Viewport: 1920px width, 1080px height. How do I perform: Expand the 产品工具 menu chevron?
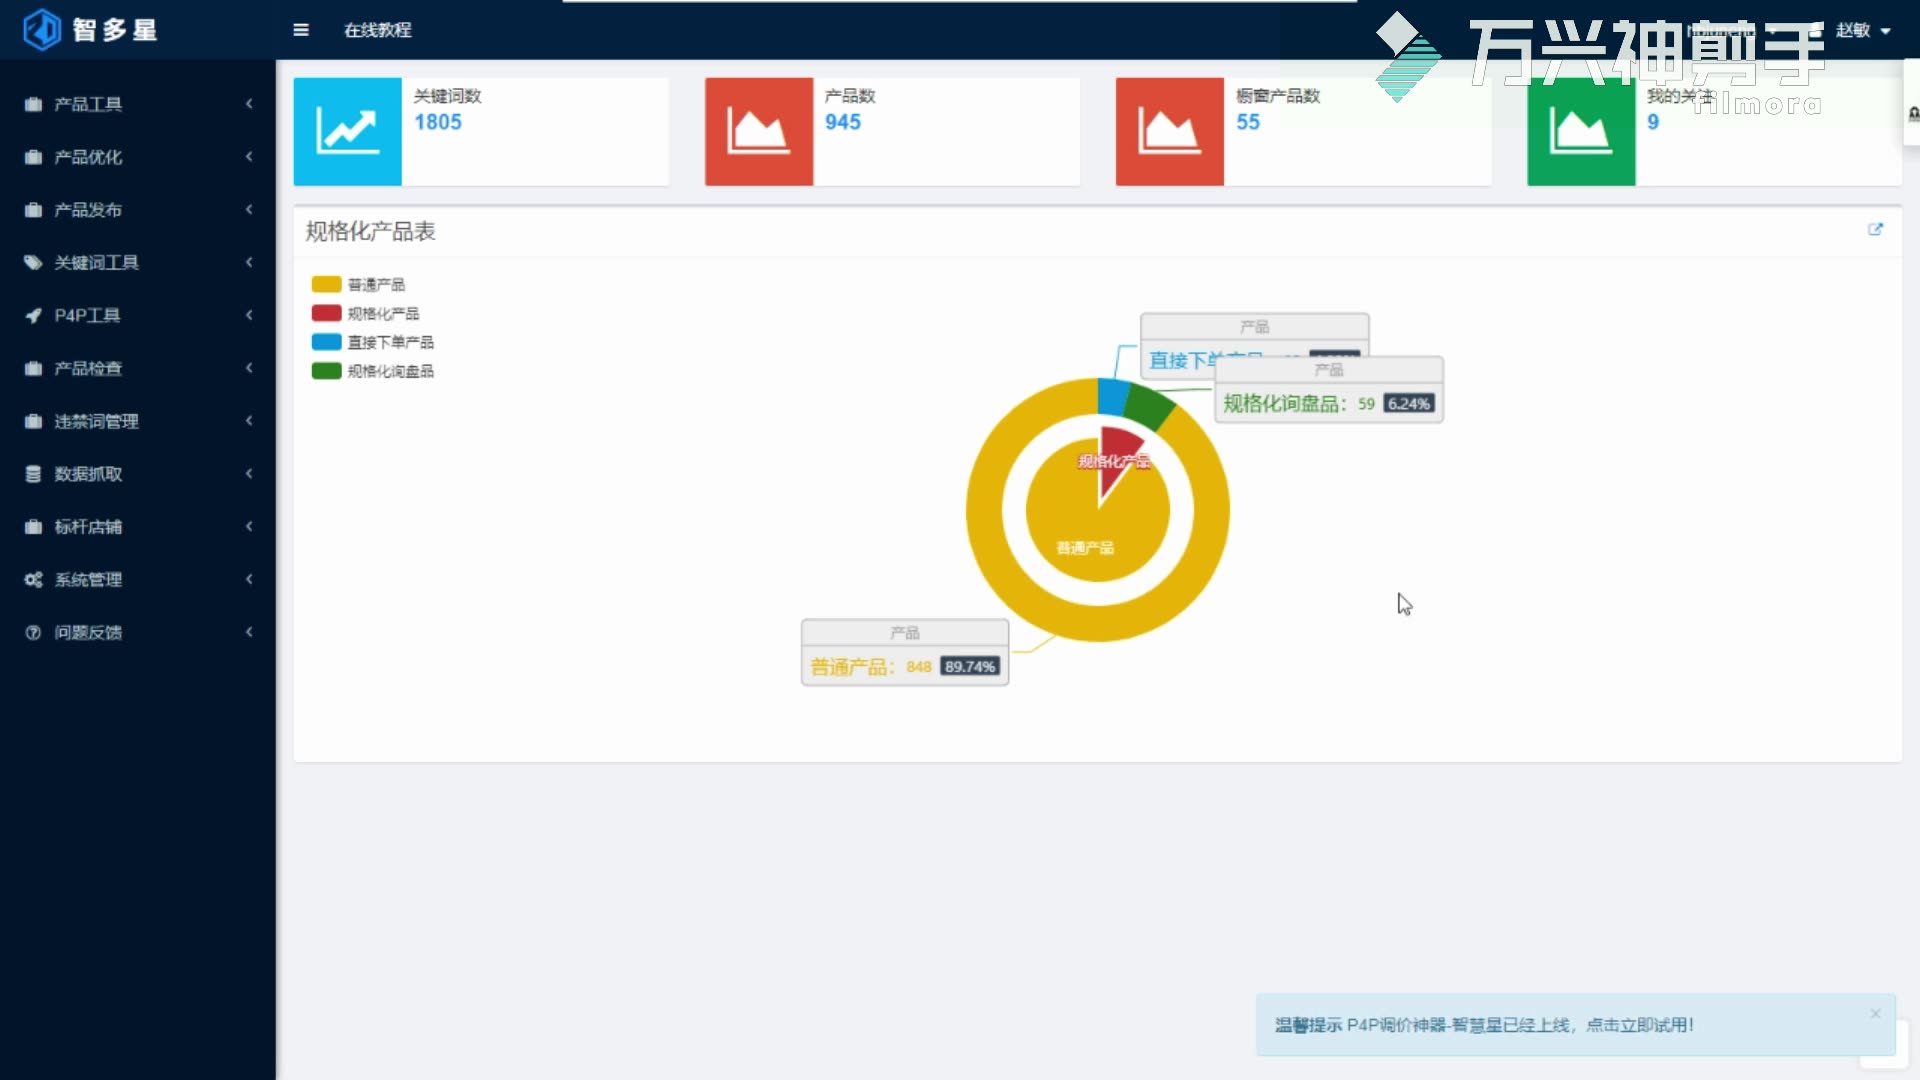click(249, 104)
